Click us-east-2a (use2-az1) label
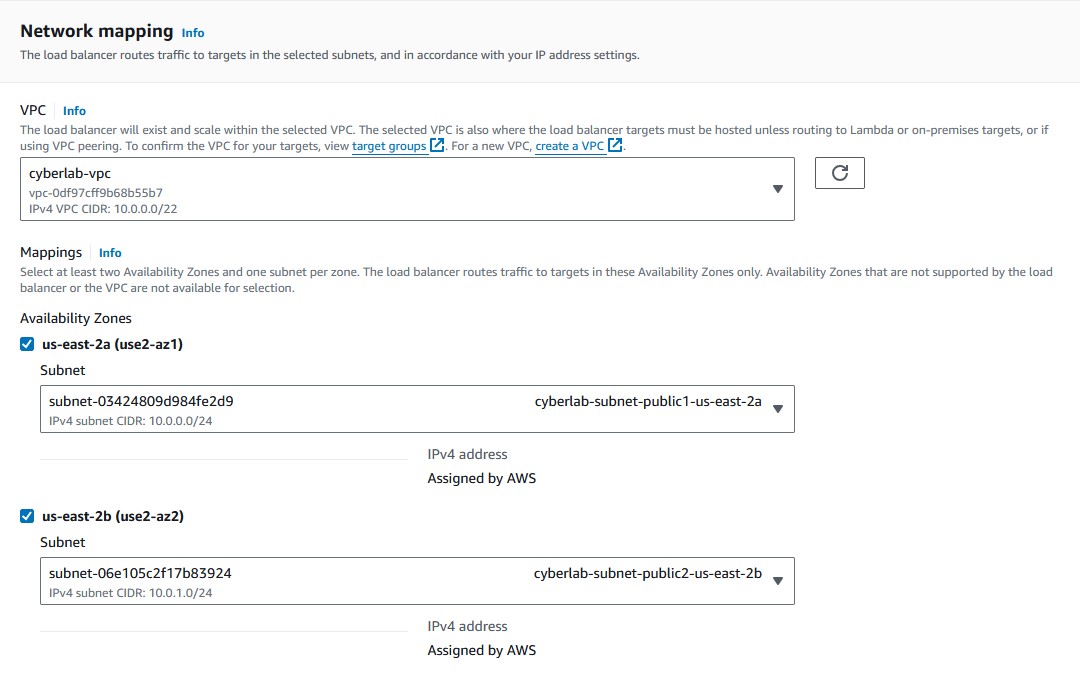This screenshot has width=1080, height=686. coord(112,344)
